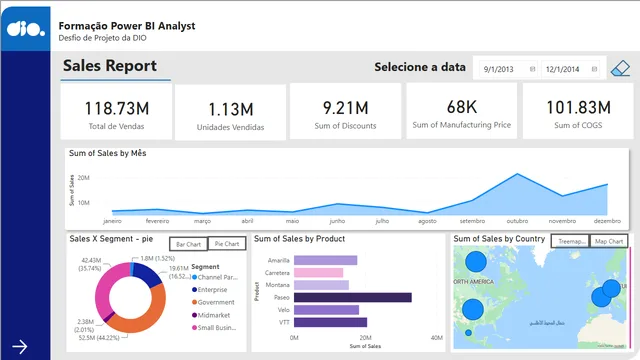Click the Midmarket legend color dot
The height and width of the screenshot is (360, 640).
194,315
